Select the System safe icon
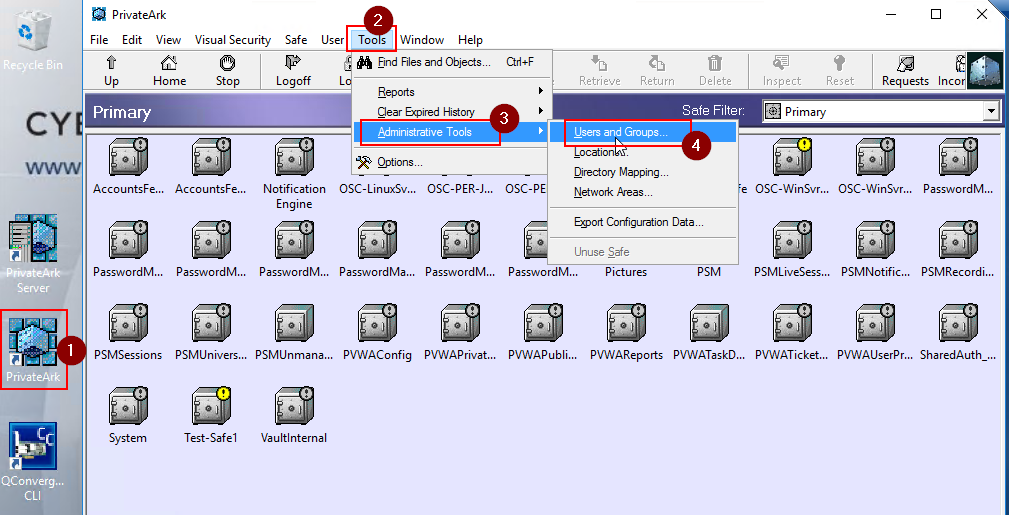 [x=128, y=407]
